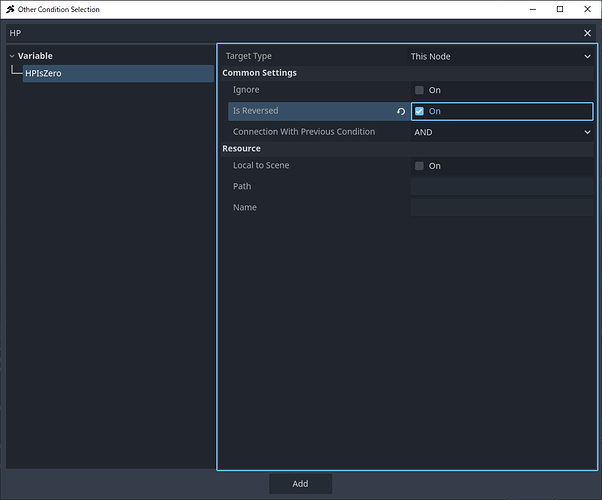Open the Target Type dropdown
The height and width of the screenshot is (500, 602).
pos(500,57)
